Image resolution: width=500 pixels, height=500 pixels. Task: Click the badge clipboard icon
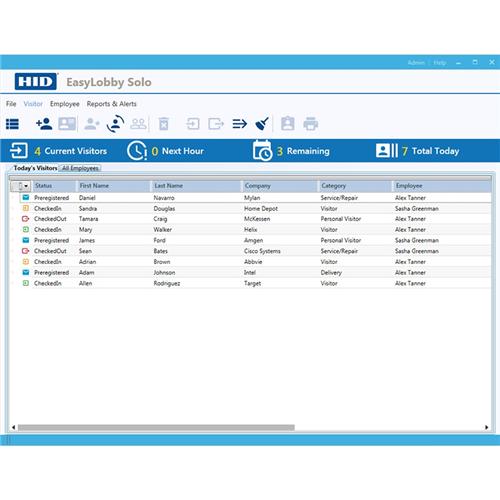click(x=288, y=123)
